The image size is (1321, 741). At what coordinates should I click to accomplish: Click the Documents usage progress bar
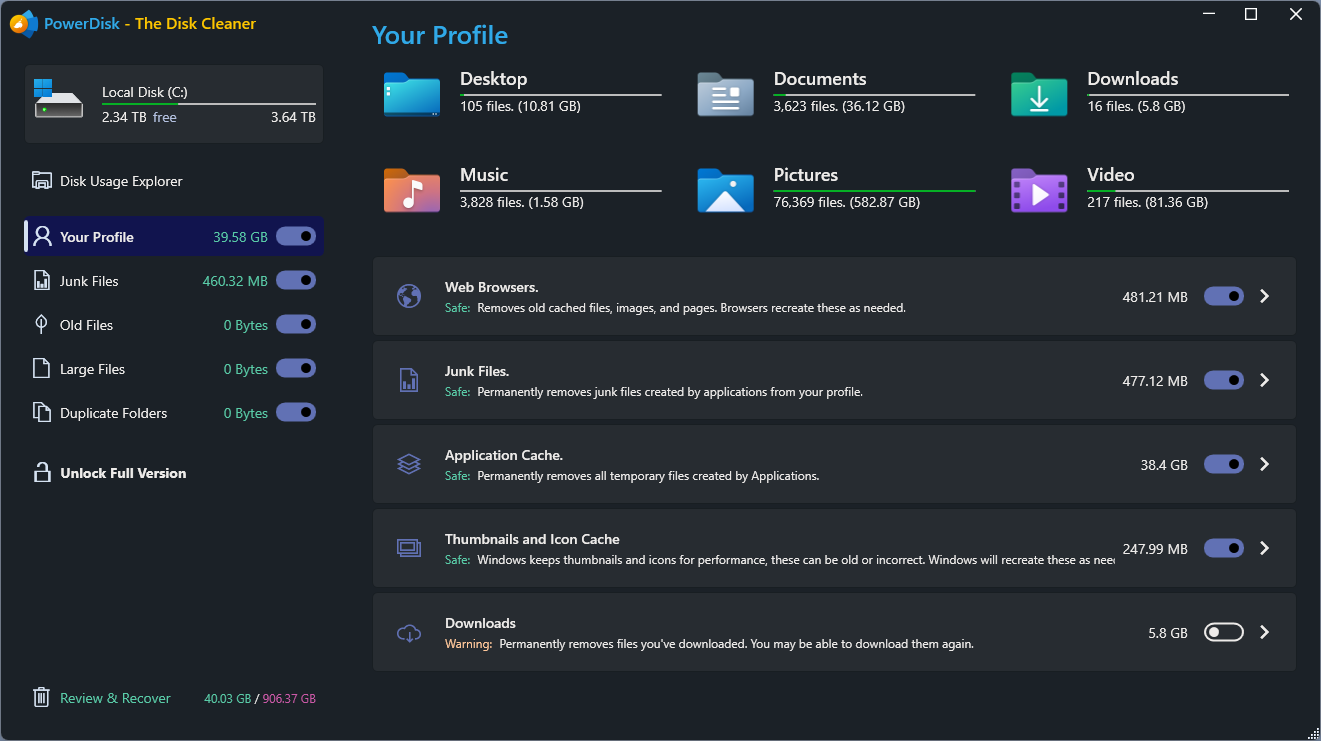coord(874,94)
